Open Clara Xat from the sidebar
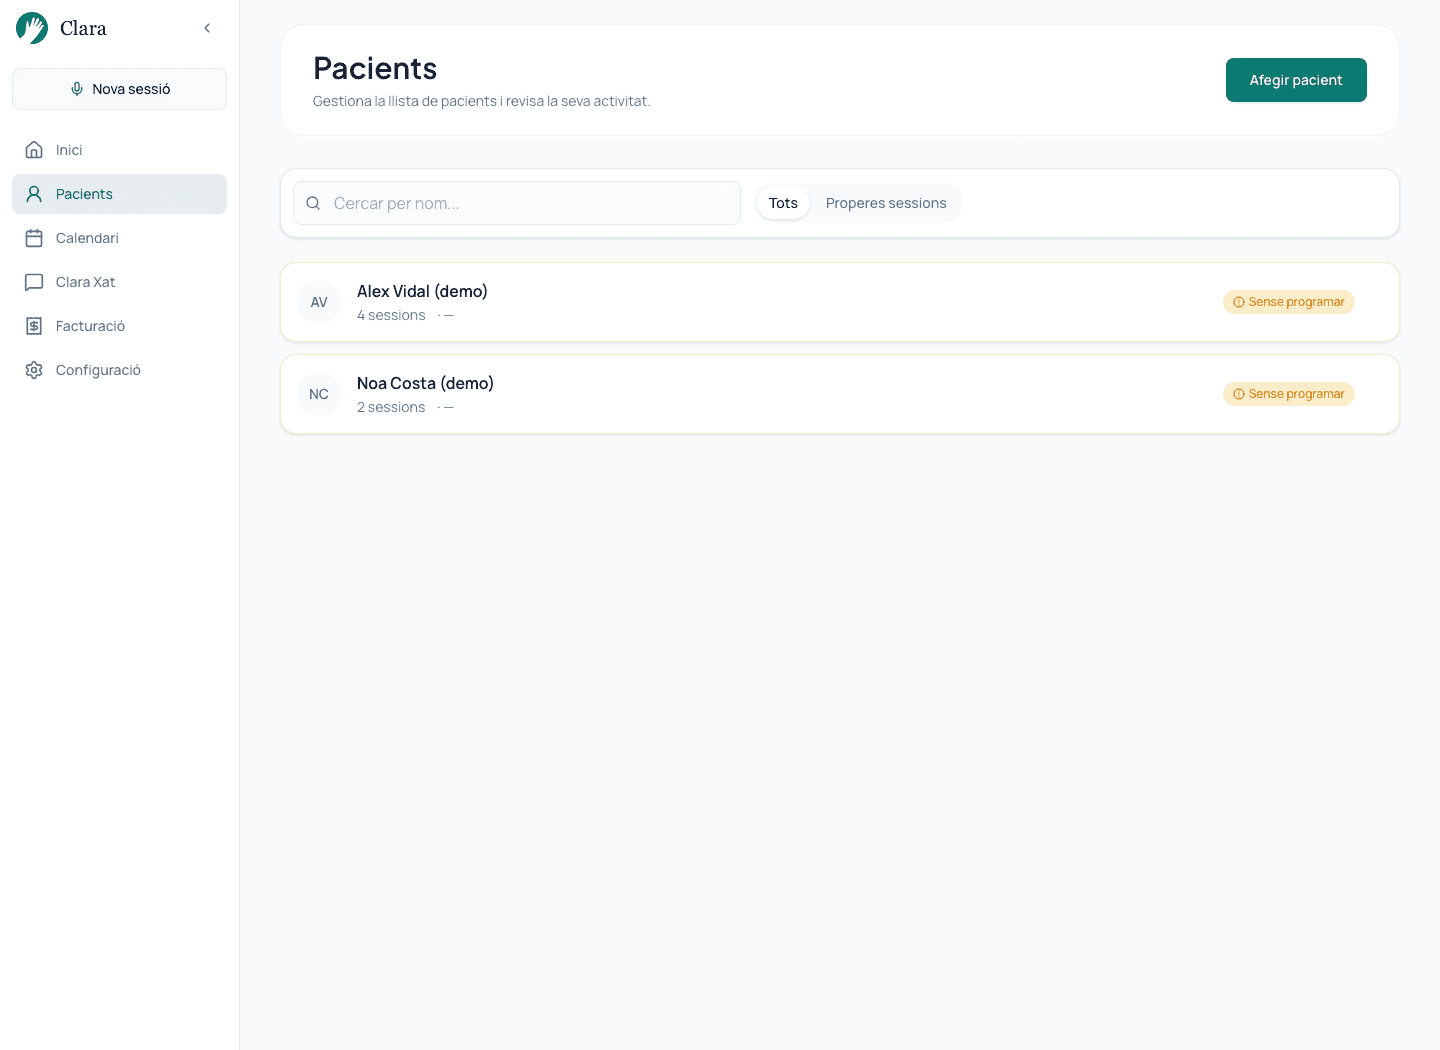 coord(119,282)
